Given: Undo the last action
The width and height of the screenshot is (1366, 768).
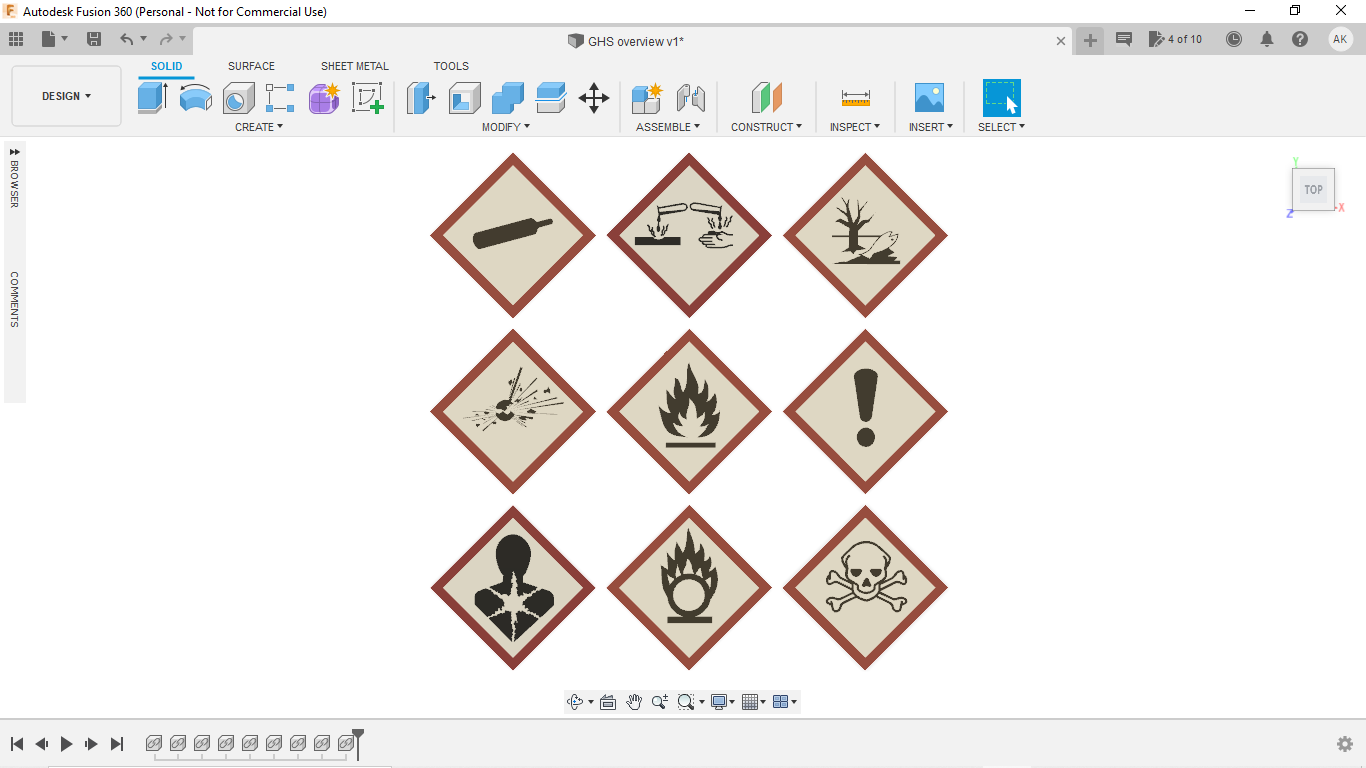Looking at the screenshot, I should [126, 39].
